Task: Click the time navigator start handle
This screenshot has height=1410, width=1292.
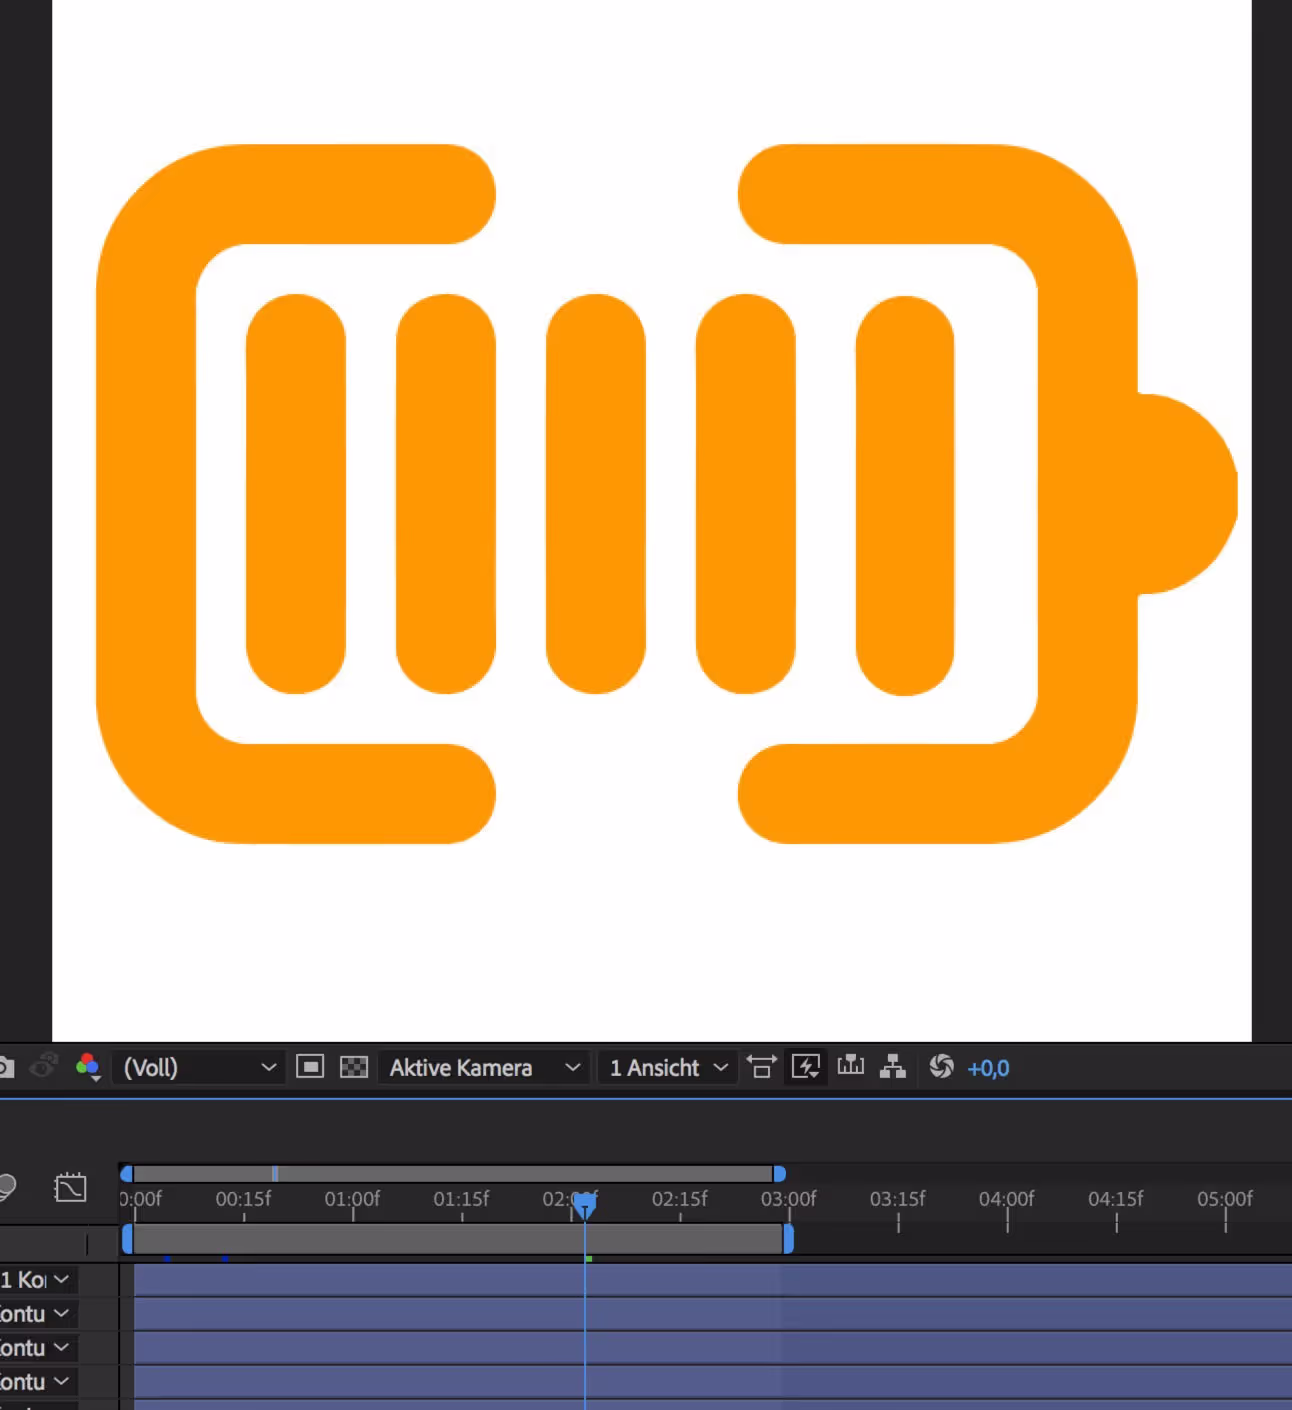Action: click(126, 1174)
